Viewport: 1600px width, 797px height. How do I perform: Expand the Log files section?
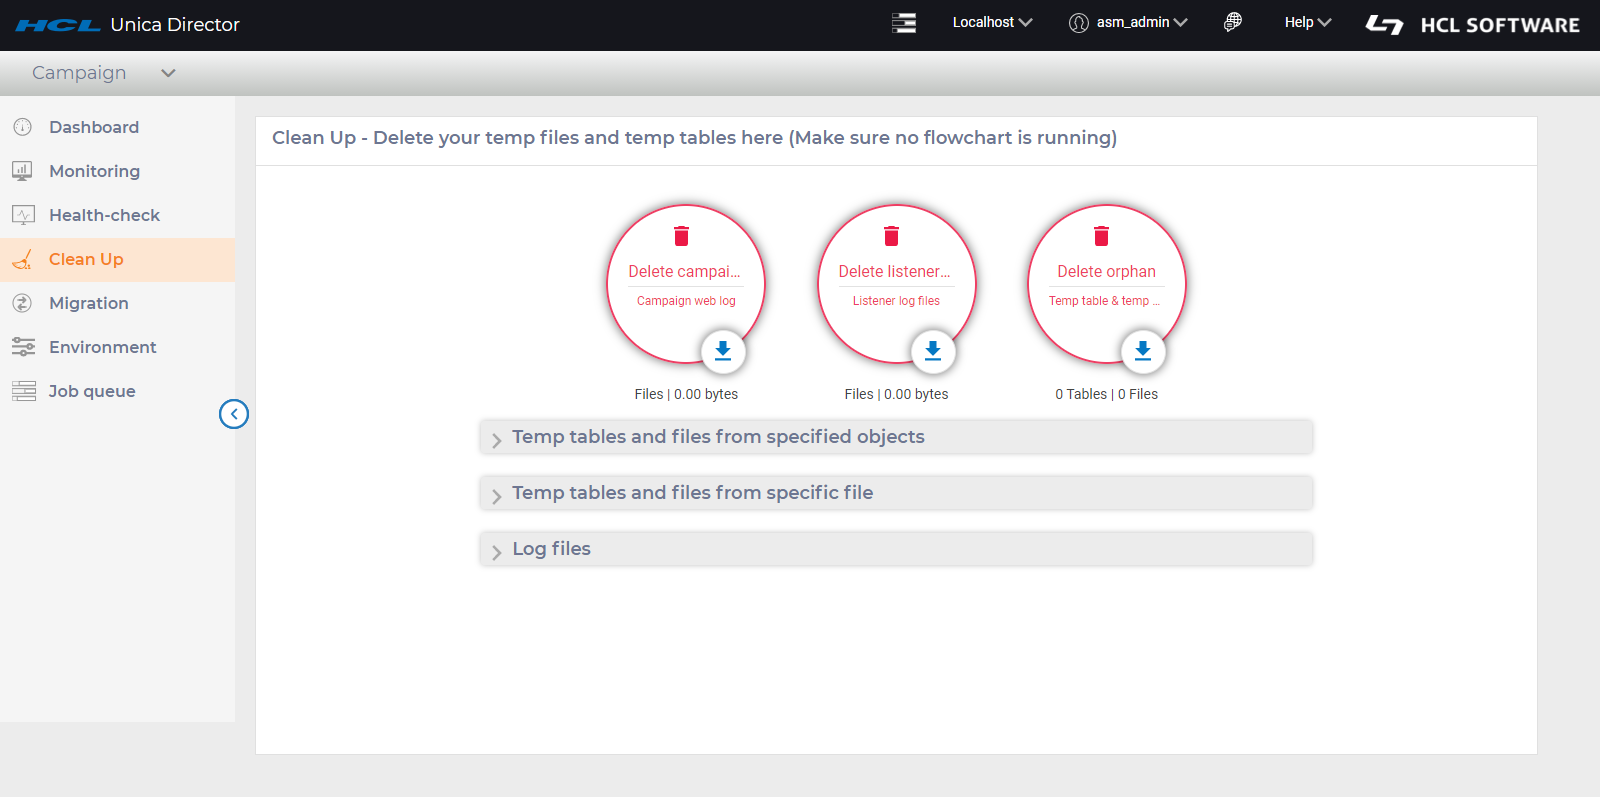coord(551,549)
